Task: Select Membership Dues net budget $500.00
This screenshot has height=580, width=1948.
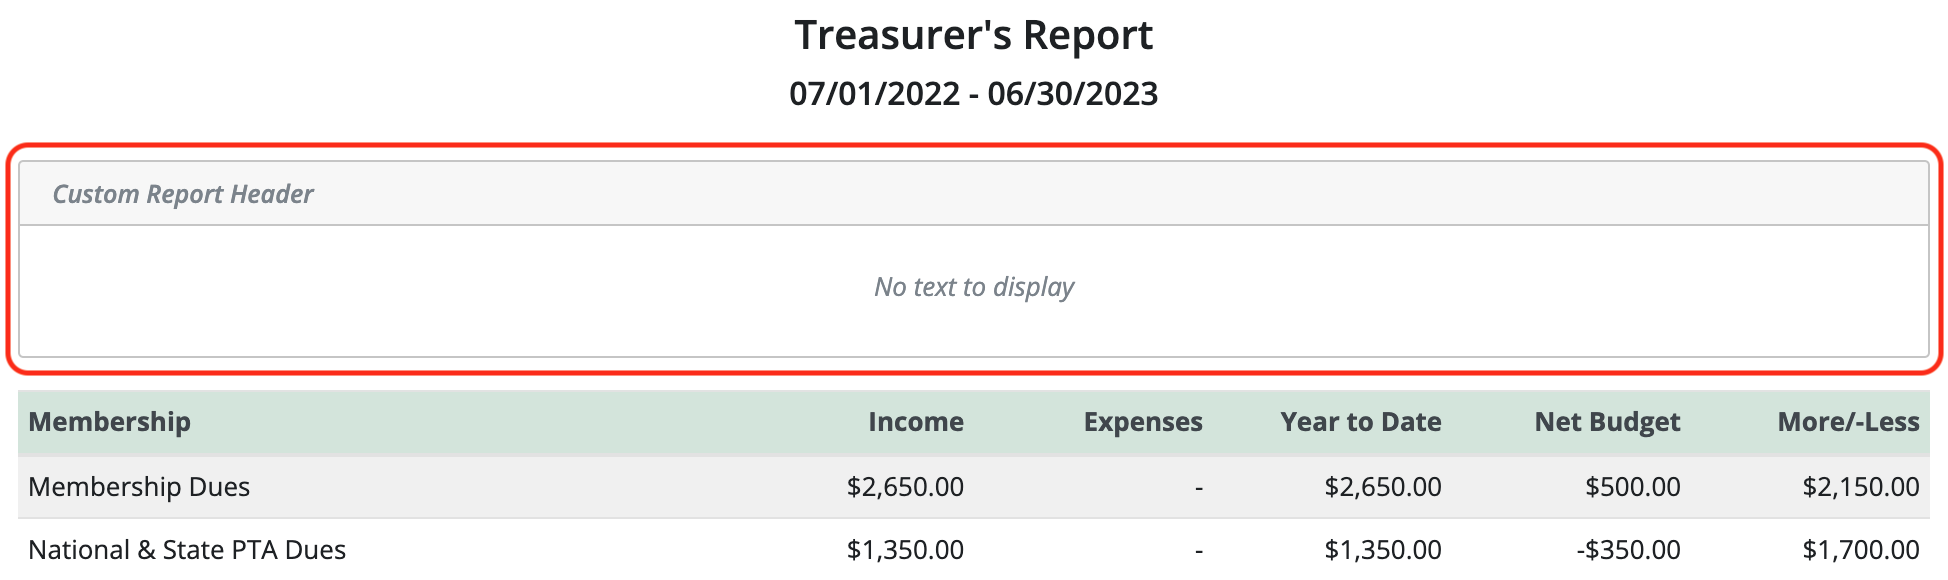Action: [1632, 487]
